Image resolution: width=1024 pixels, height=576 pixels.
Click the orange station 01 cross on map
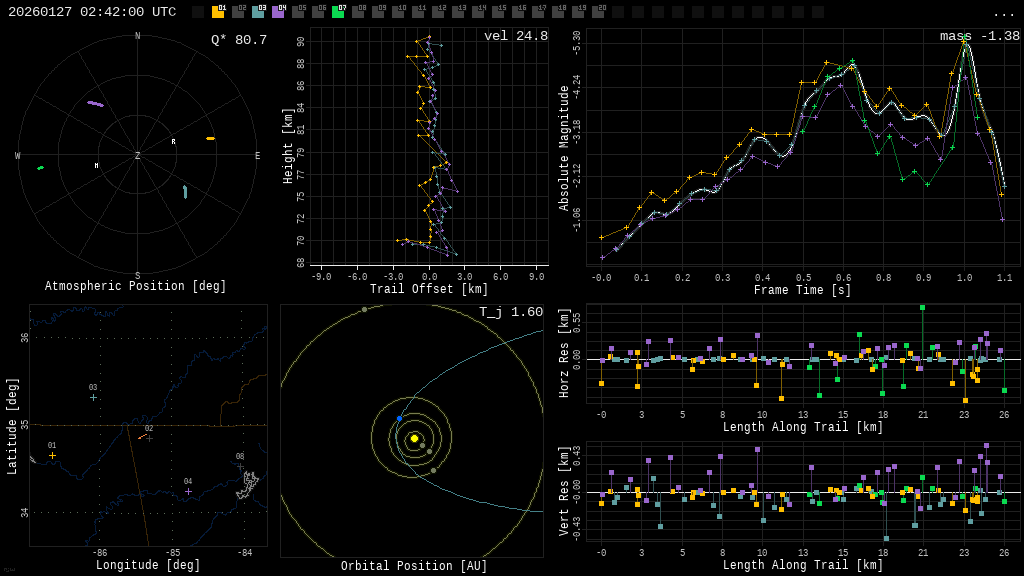pos(52,455)
